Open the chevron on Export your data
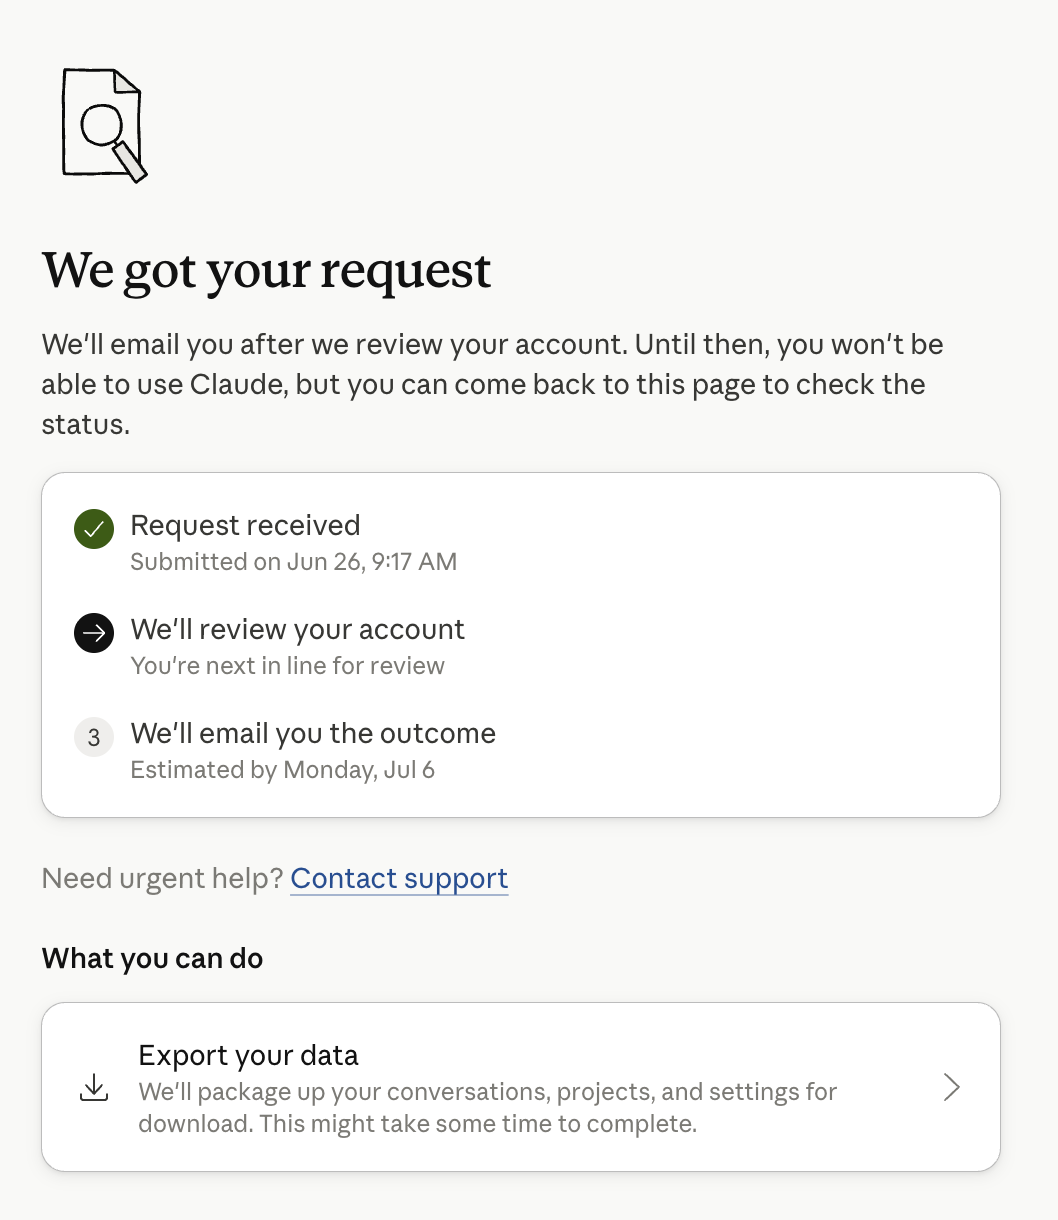This screenshot has width=1058, height=1220. [952, 1087]
